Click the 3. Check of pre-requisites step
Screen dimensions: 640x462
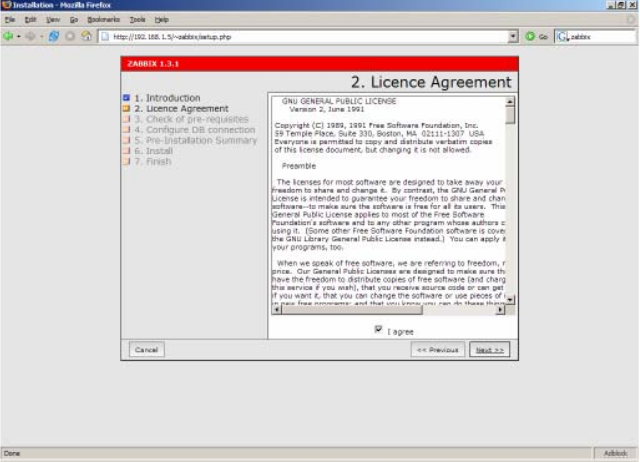tap(191, 119)
